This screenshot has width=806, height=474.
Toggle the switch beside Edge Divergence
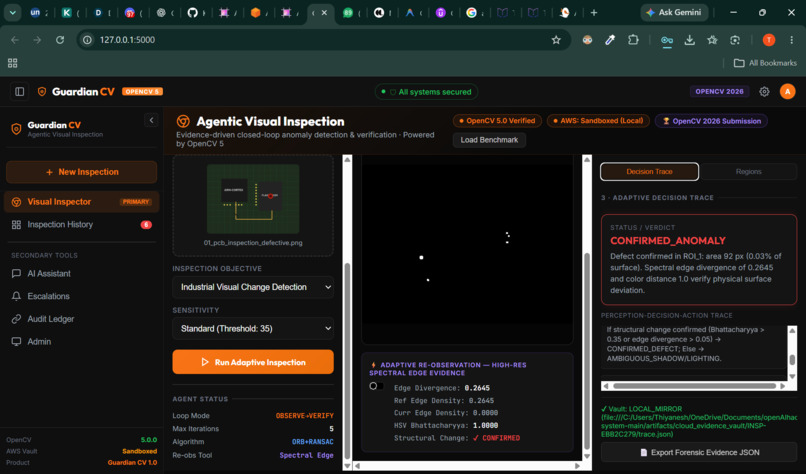pos(376,386)
